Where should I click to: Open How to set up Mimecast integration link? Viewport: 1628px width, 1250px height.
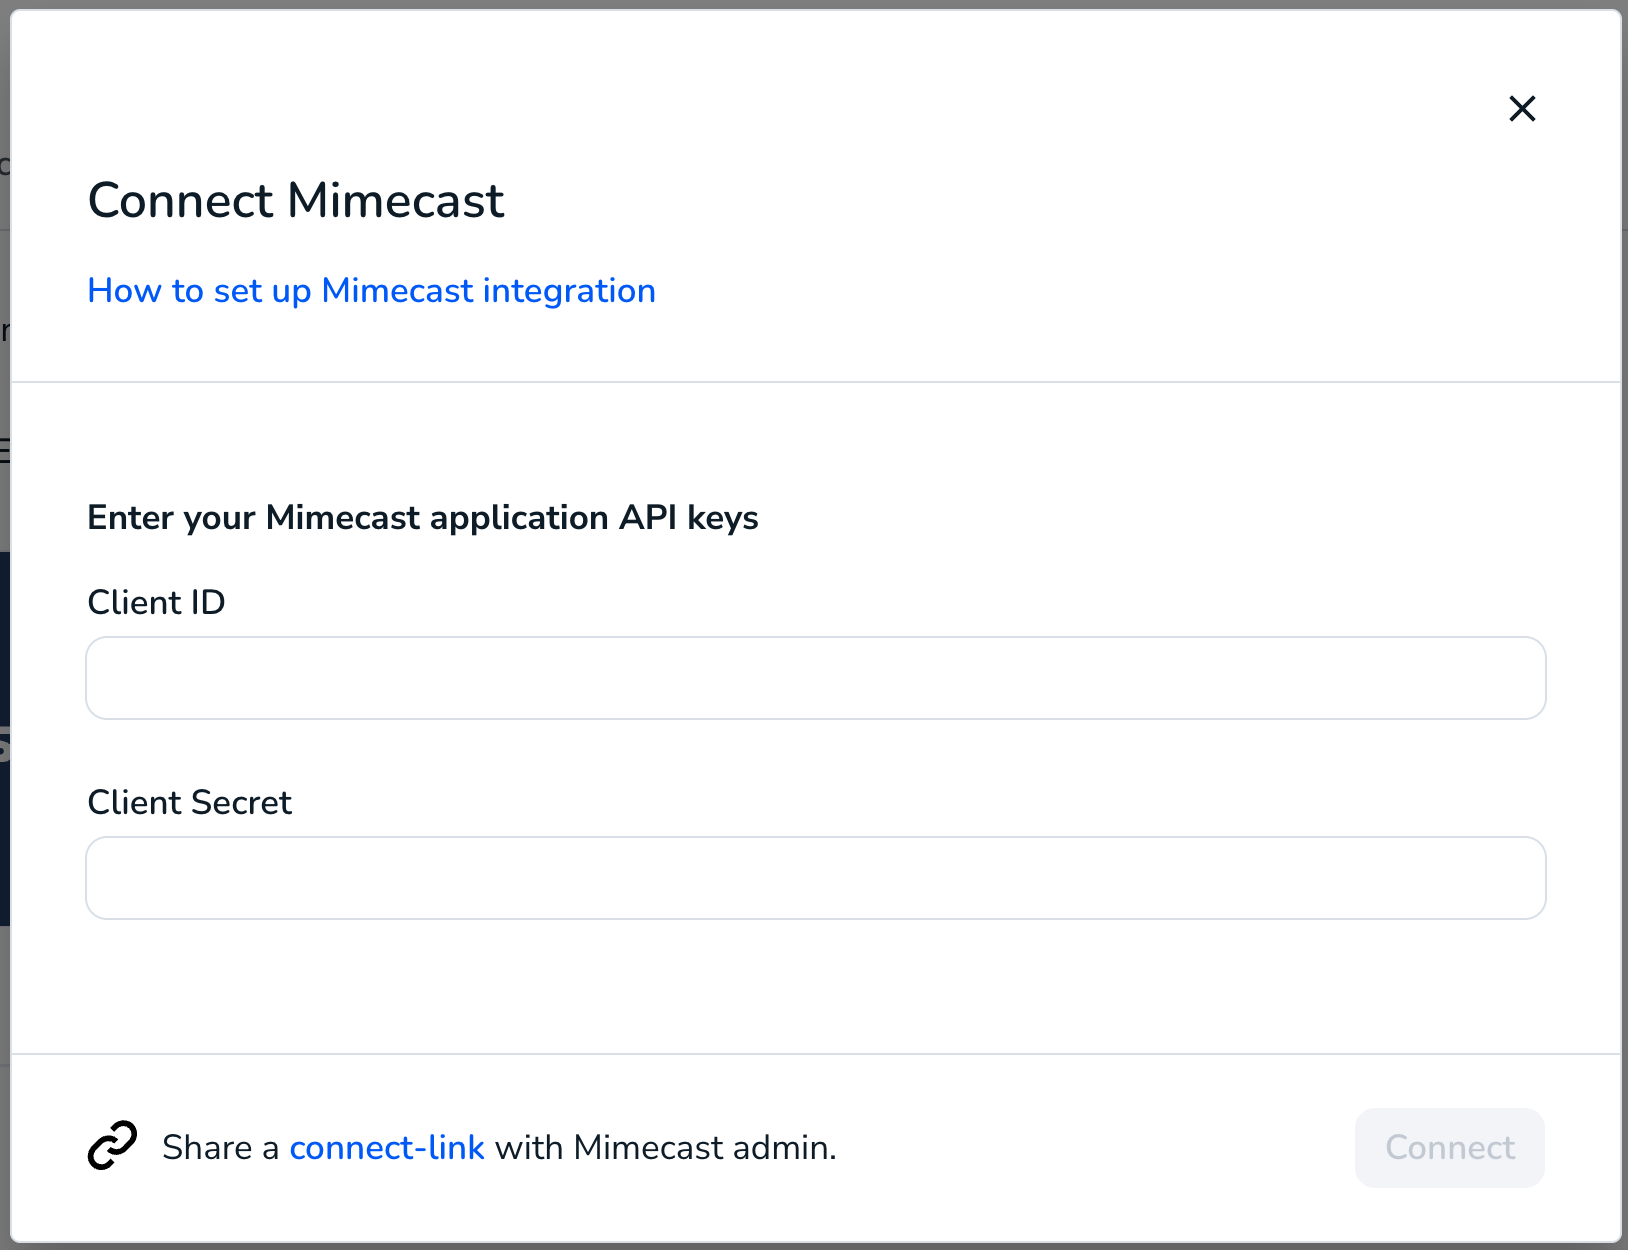click(x=372, y=291)
